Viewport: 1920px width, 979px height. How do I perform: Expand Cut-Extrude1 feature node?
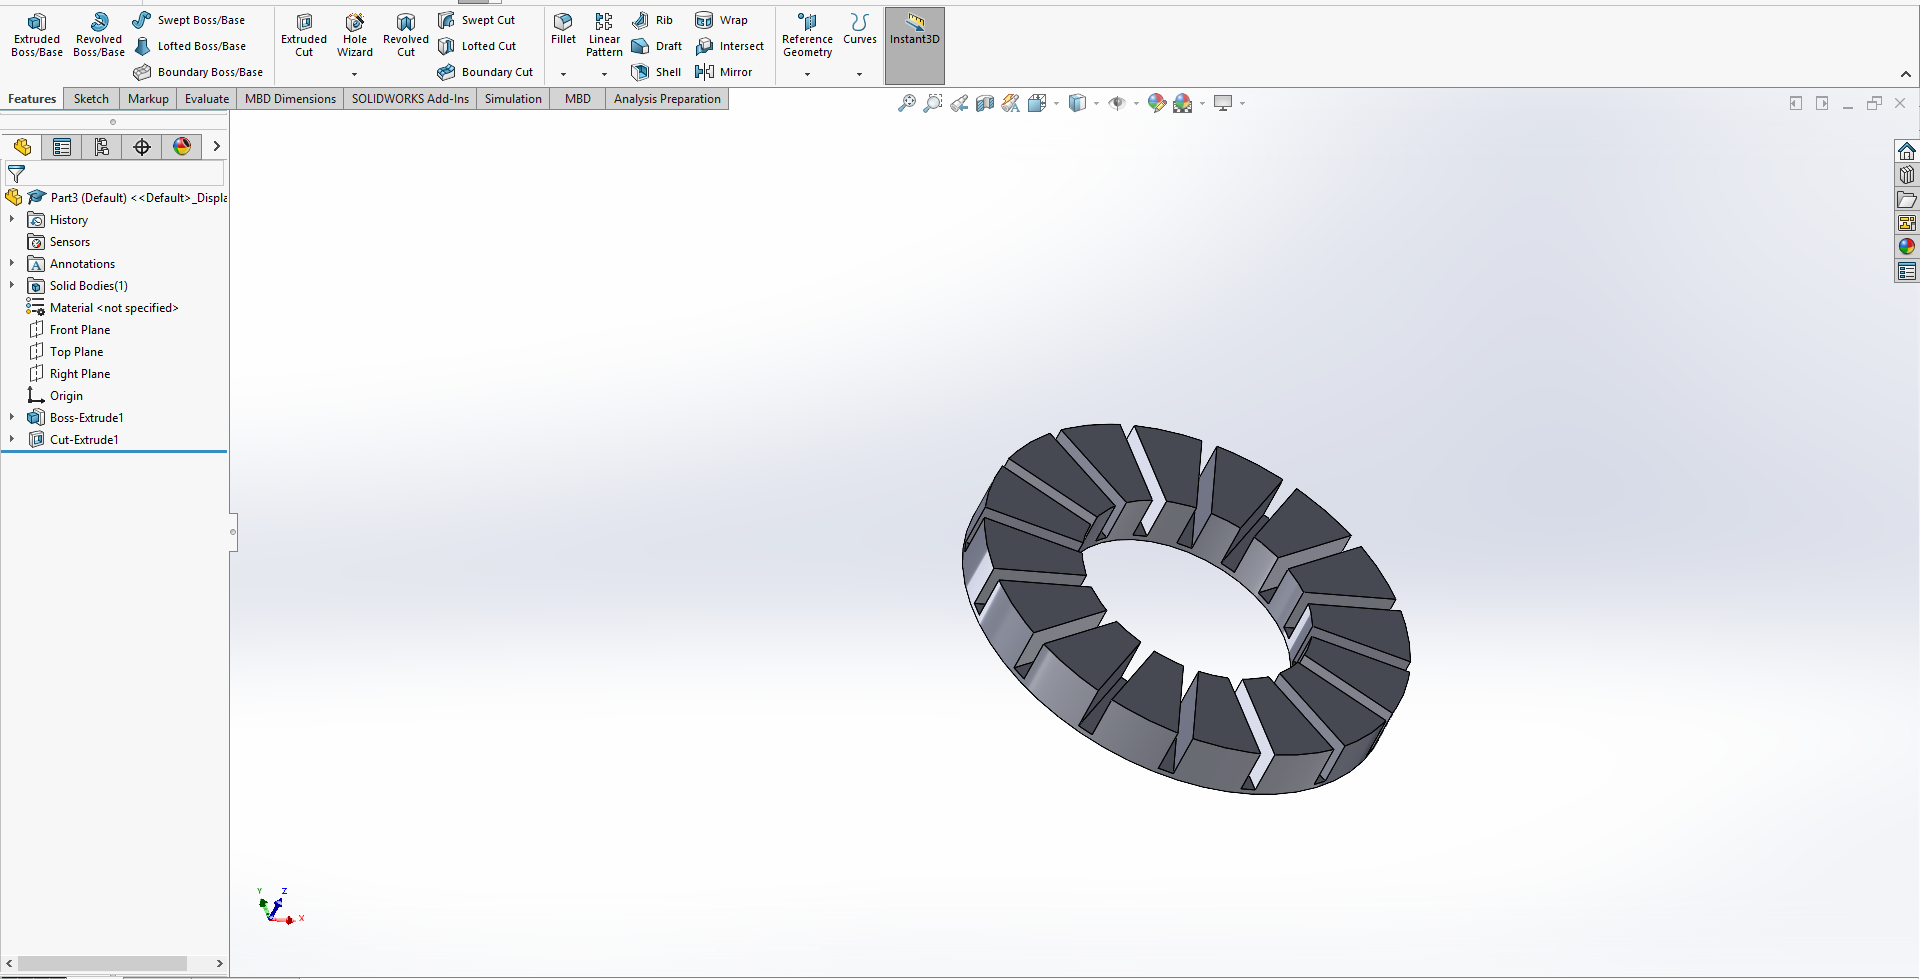coord(12,439)
